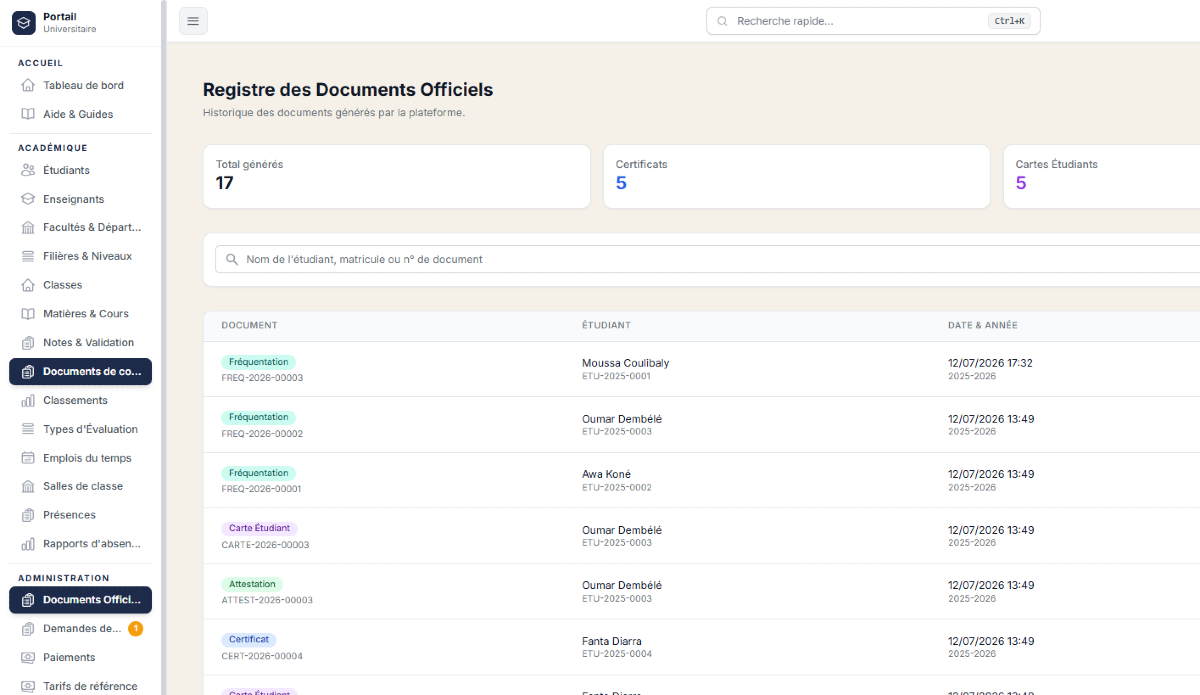1200x695 pixels.
Task: Open Aide & Guides menu item
Action: click(x=80, y=114)
